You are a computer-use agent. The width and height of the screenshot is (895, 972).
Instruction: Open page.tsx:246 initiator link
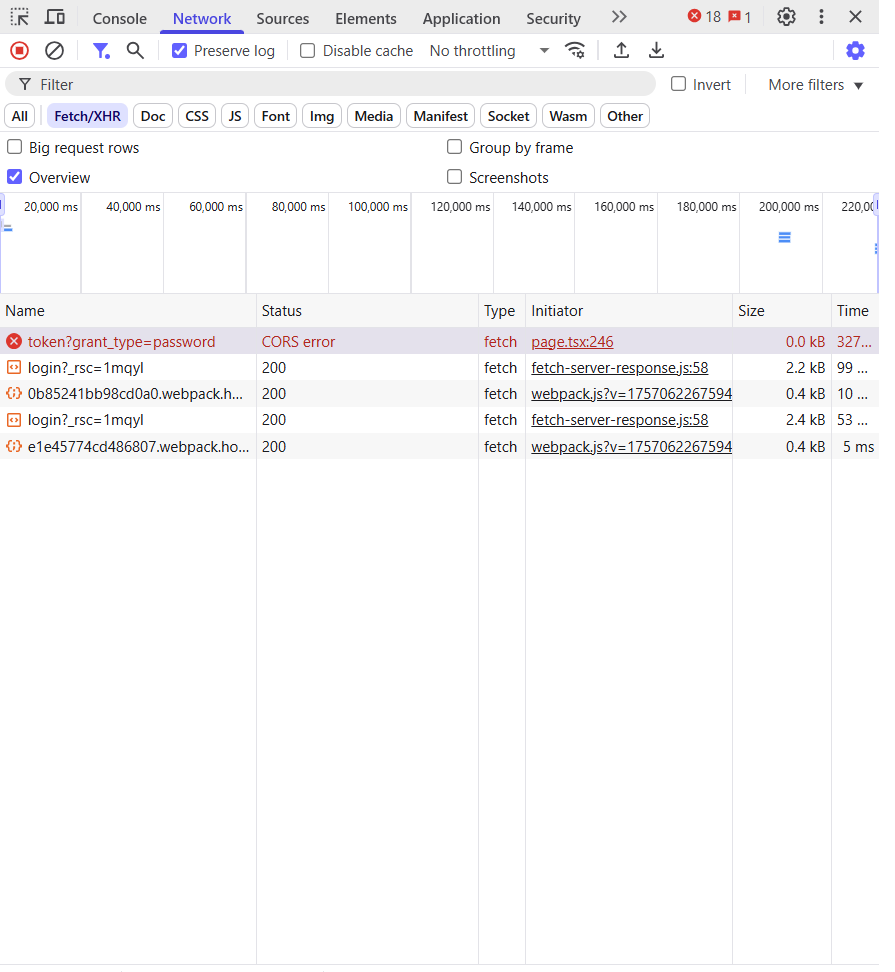[x=572, y=342]
